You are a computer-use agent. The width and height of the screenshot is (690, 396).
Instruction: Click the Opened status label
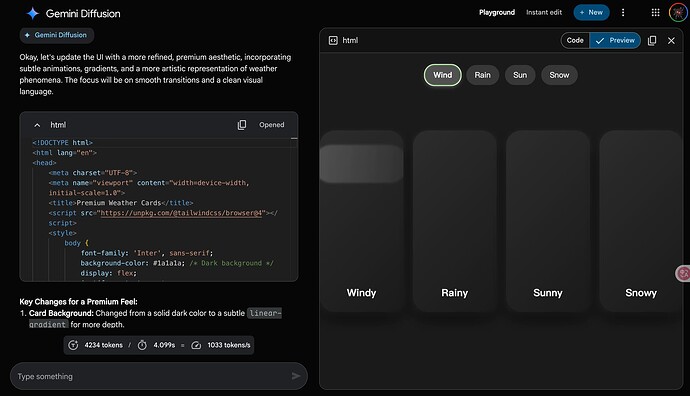(272, 125)
